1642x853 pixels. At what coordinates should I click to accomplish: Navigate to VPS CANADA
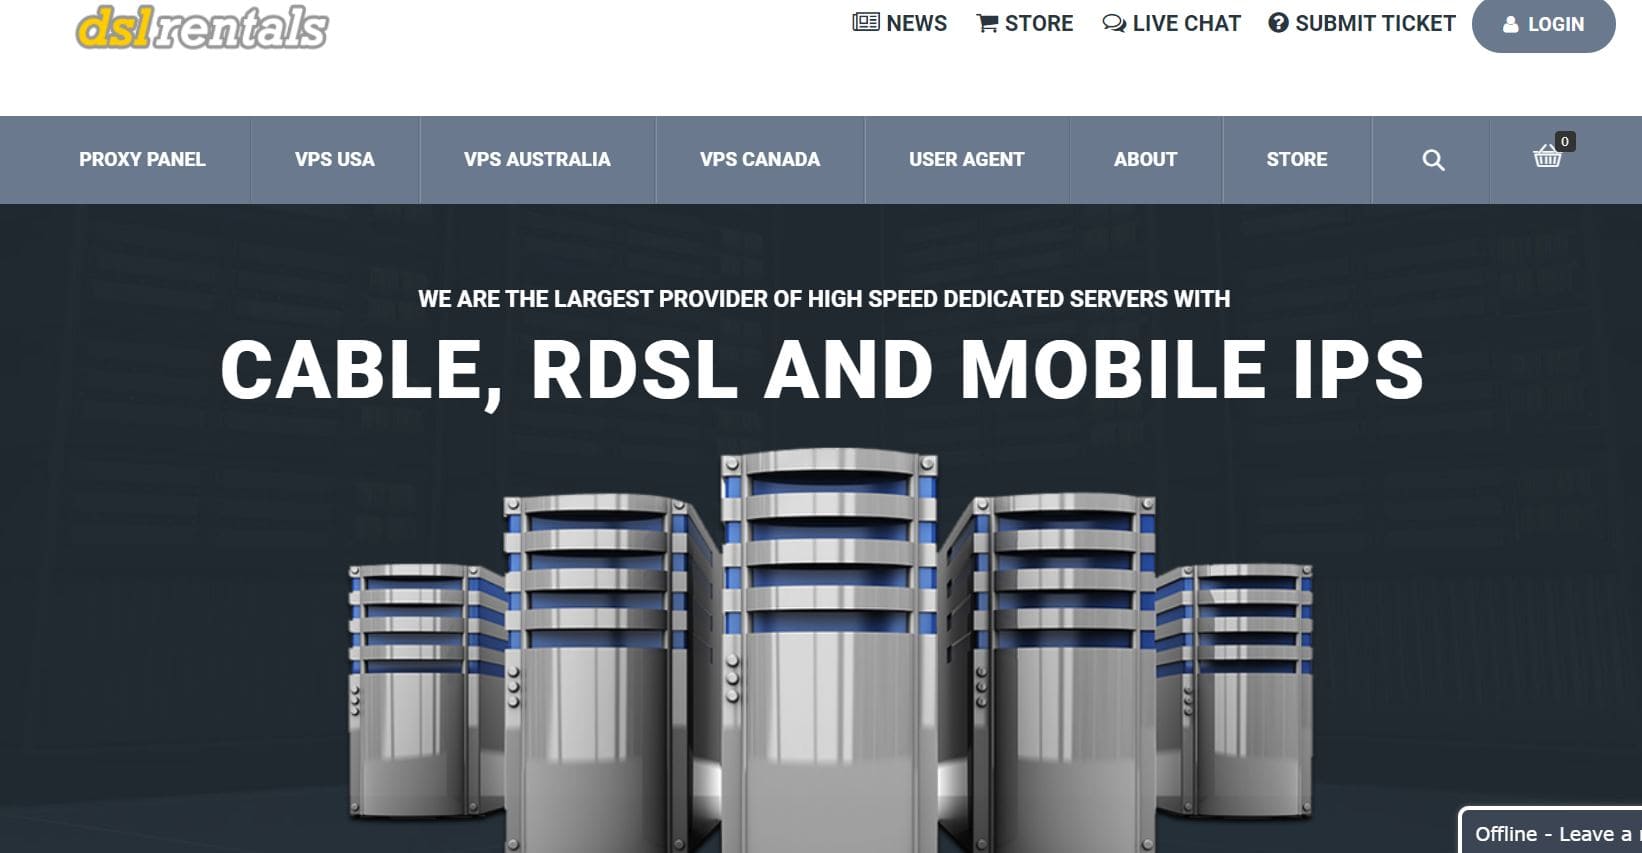759,160
